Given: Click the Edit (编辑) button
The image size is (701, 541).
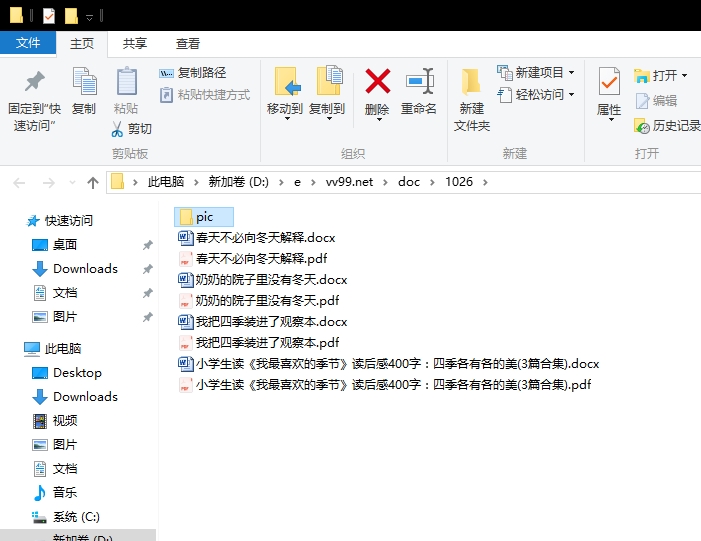Looking at the screenshot, I should (x=656, y=101).
